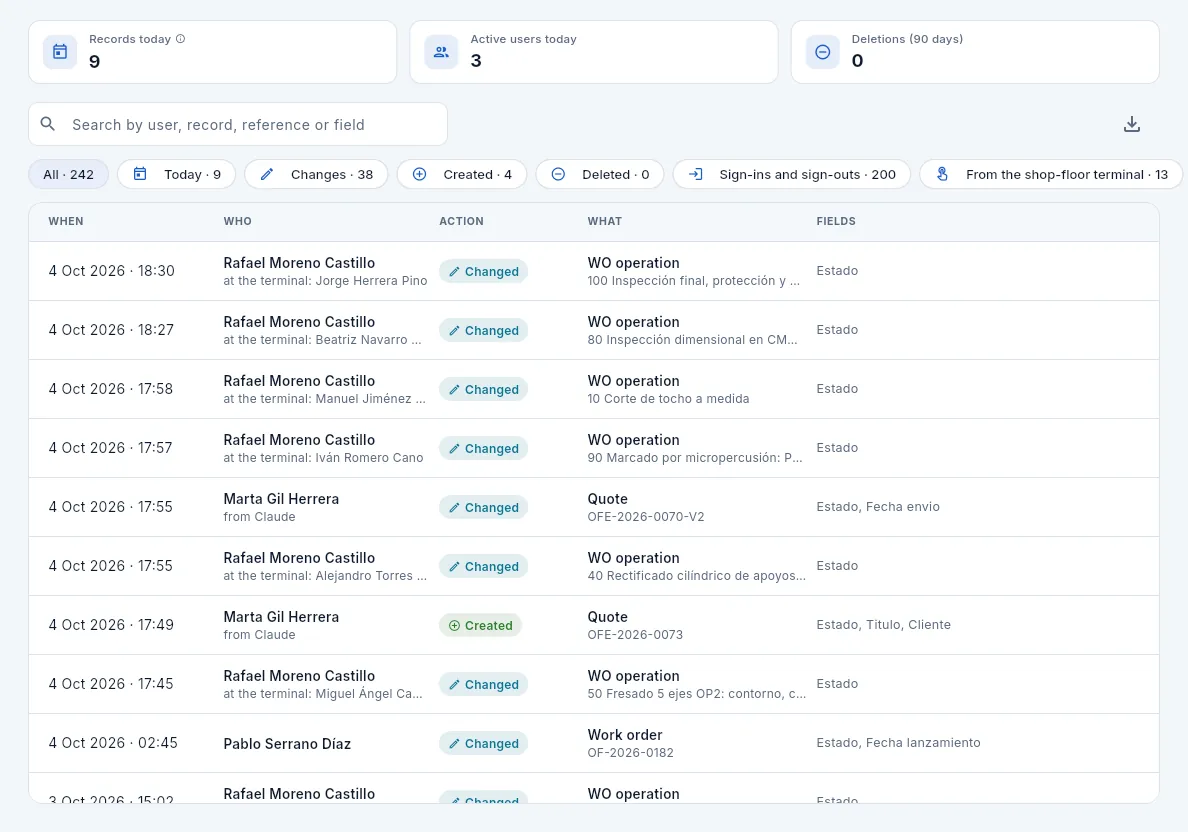
Task: Focus the search by user field
Action: (x=238, y=124)
